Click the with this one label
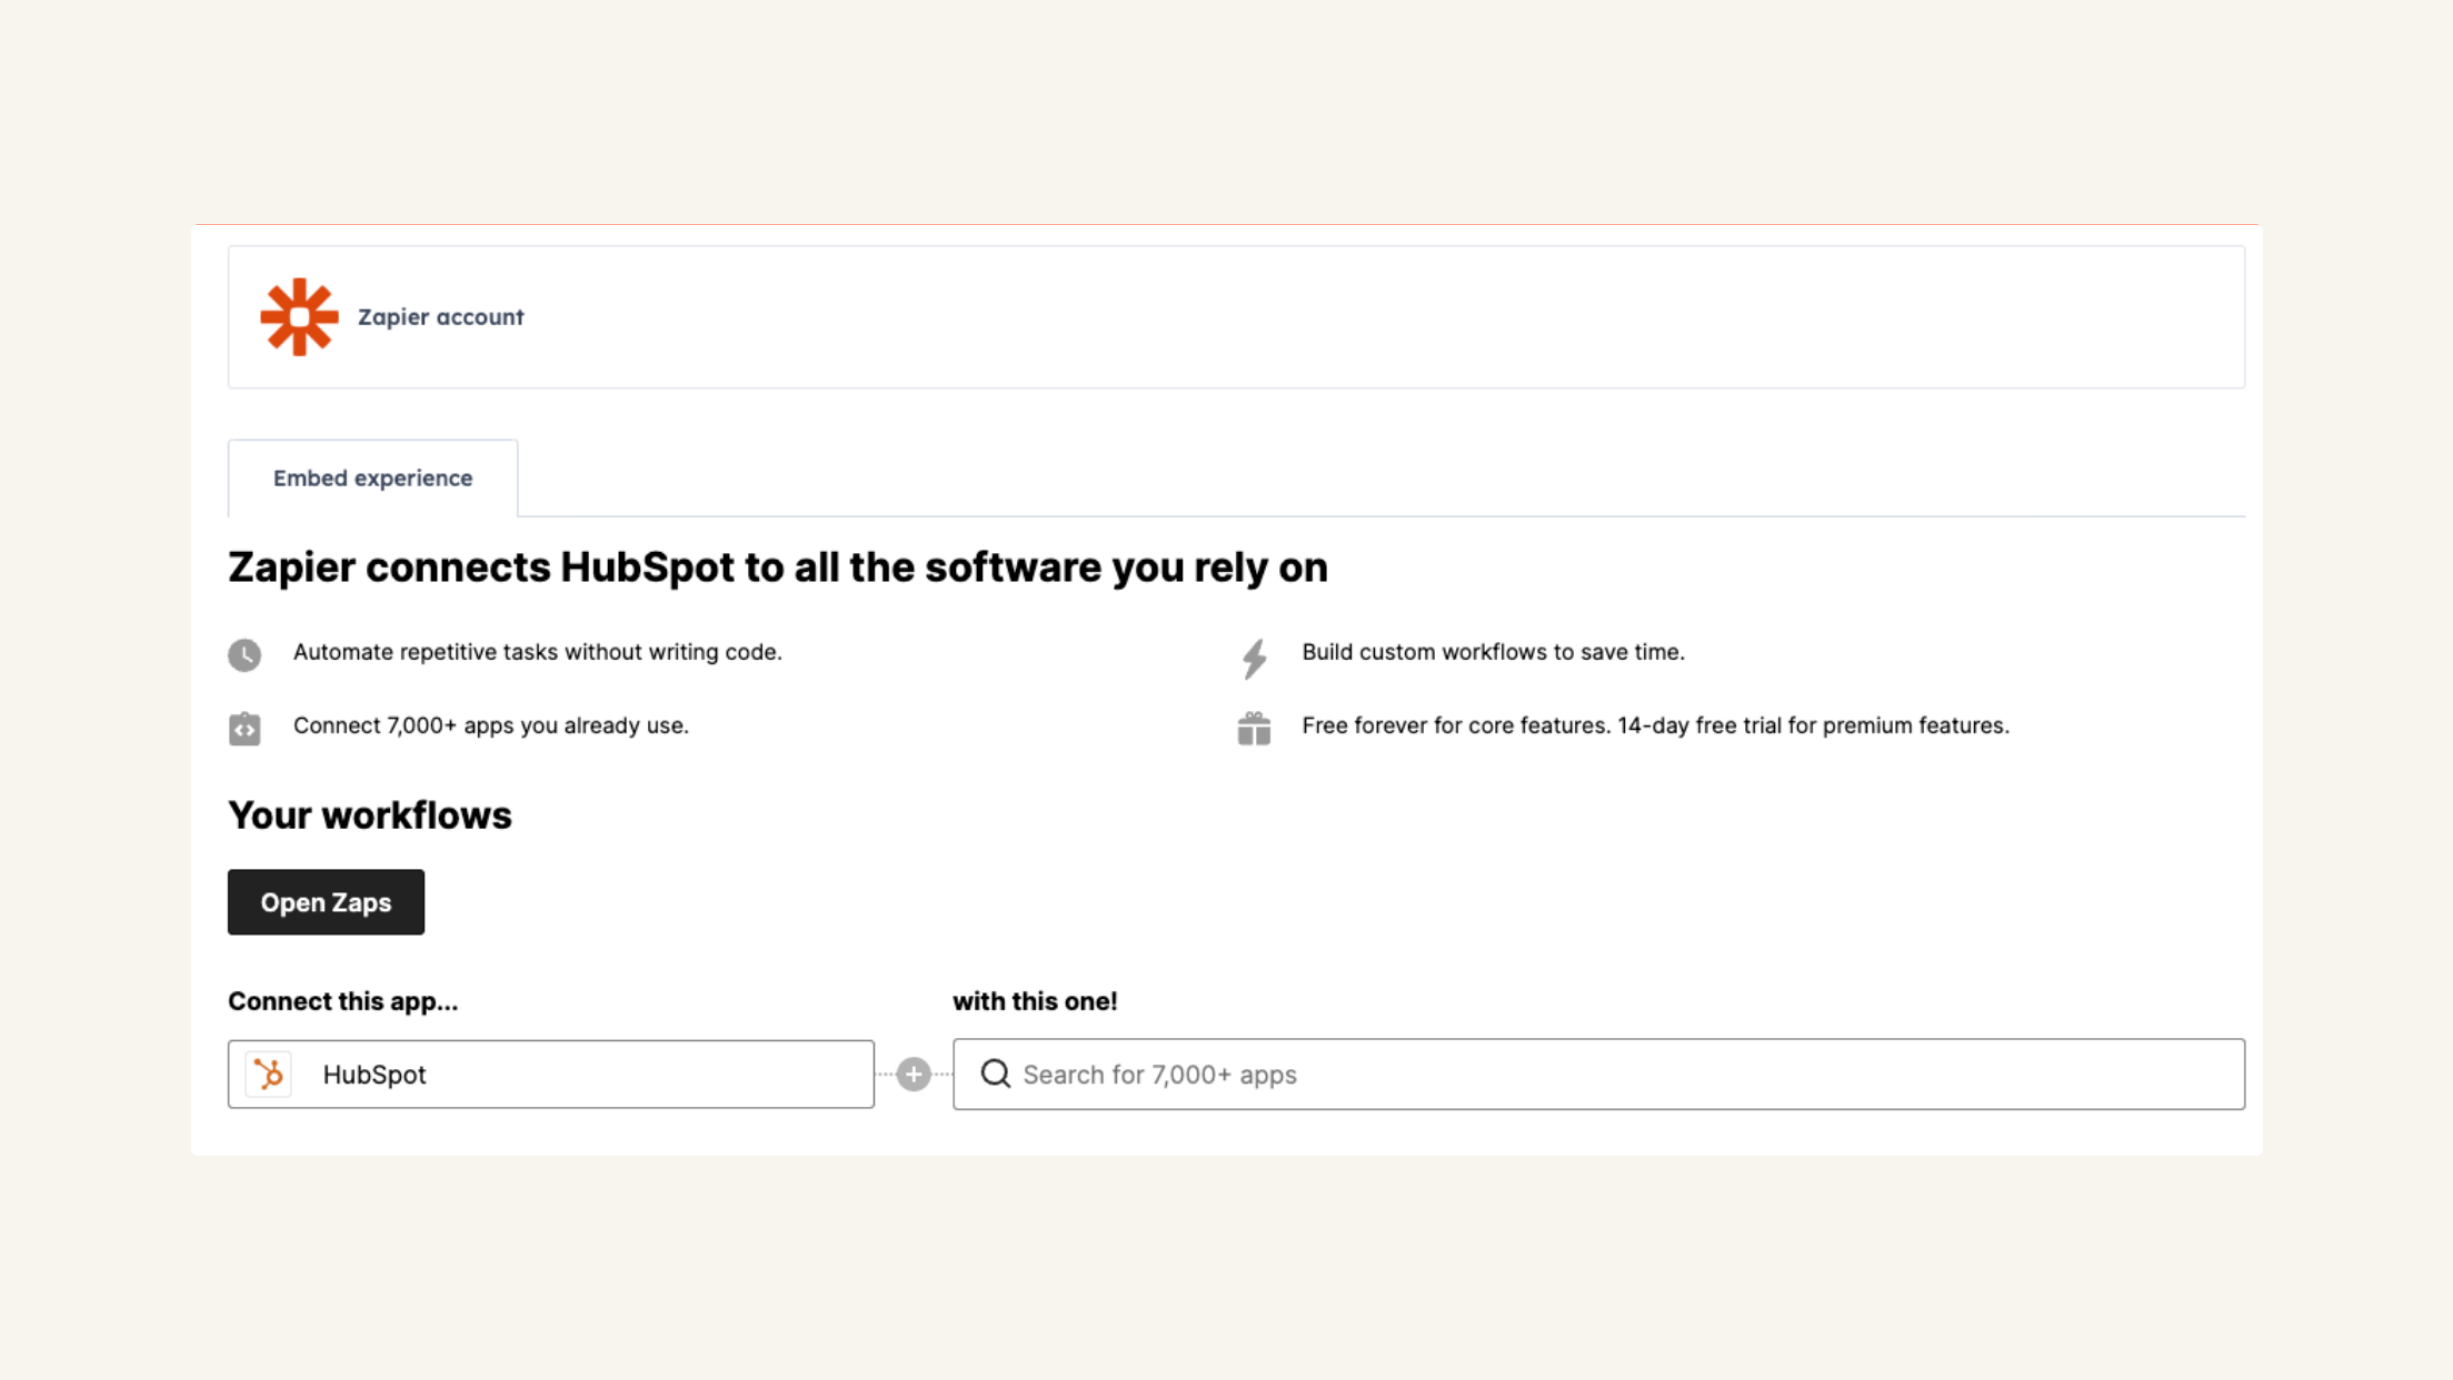This screenshot has height=1380, width=2453. (x=1035, y=1001)
